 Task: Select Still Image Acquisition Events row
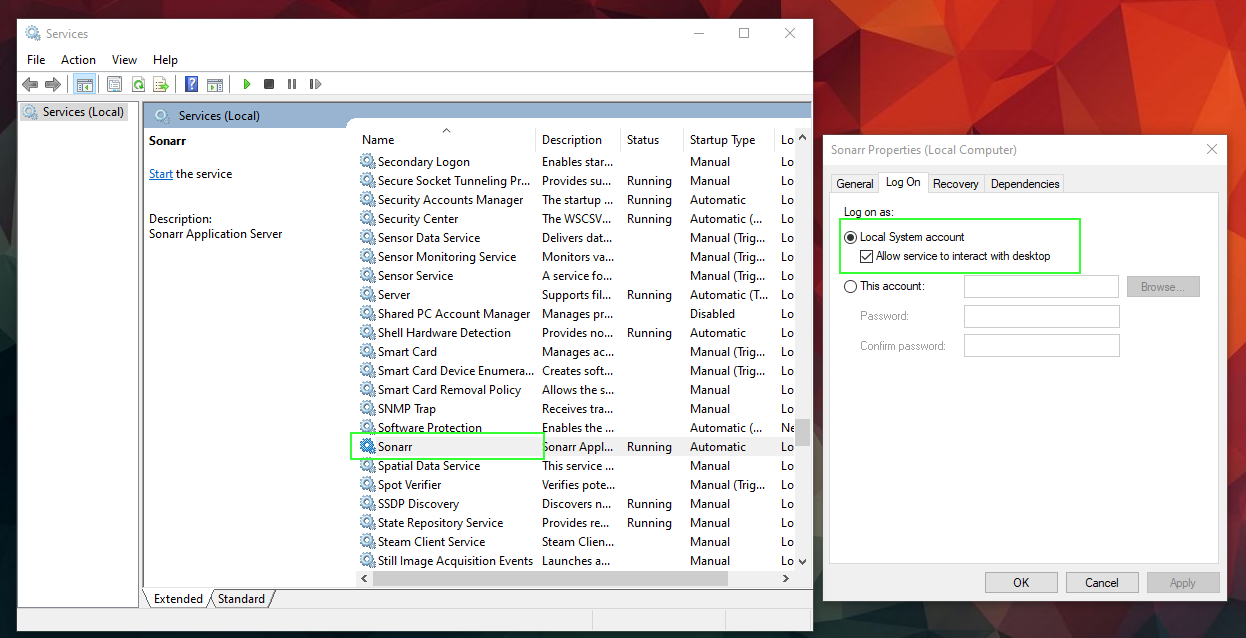coord(576,560)
